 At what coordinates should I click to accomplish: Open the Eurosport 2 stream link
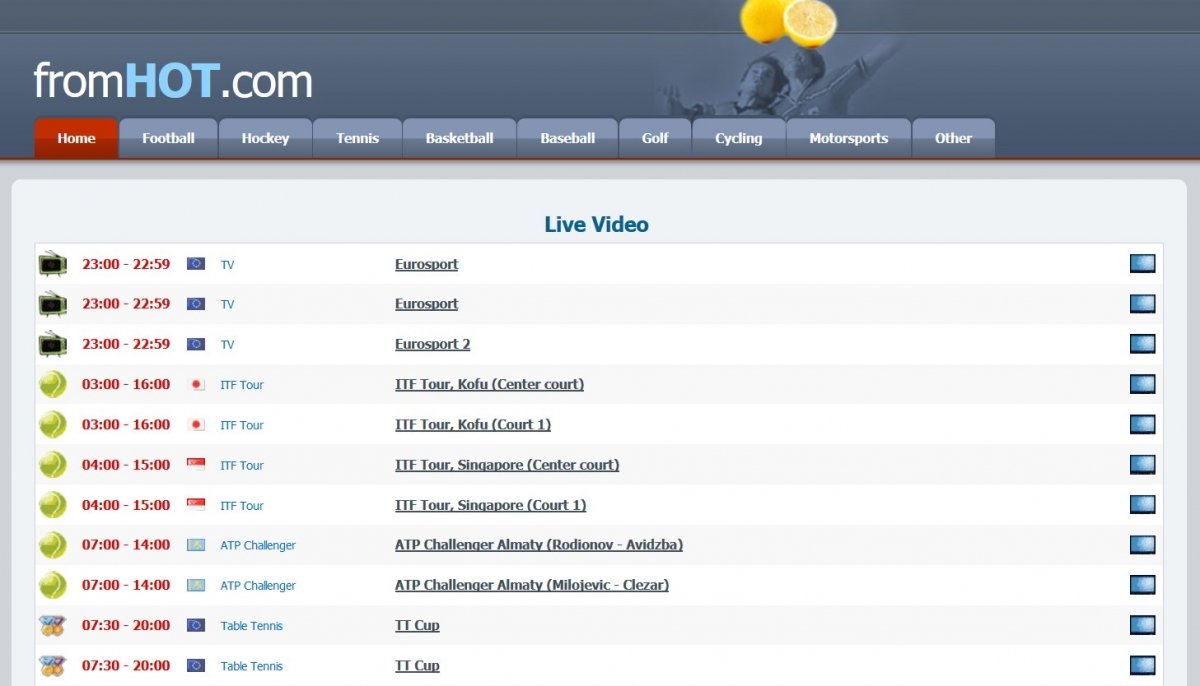pos(432,344)
